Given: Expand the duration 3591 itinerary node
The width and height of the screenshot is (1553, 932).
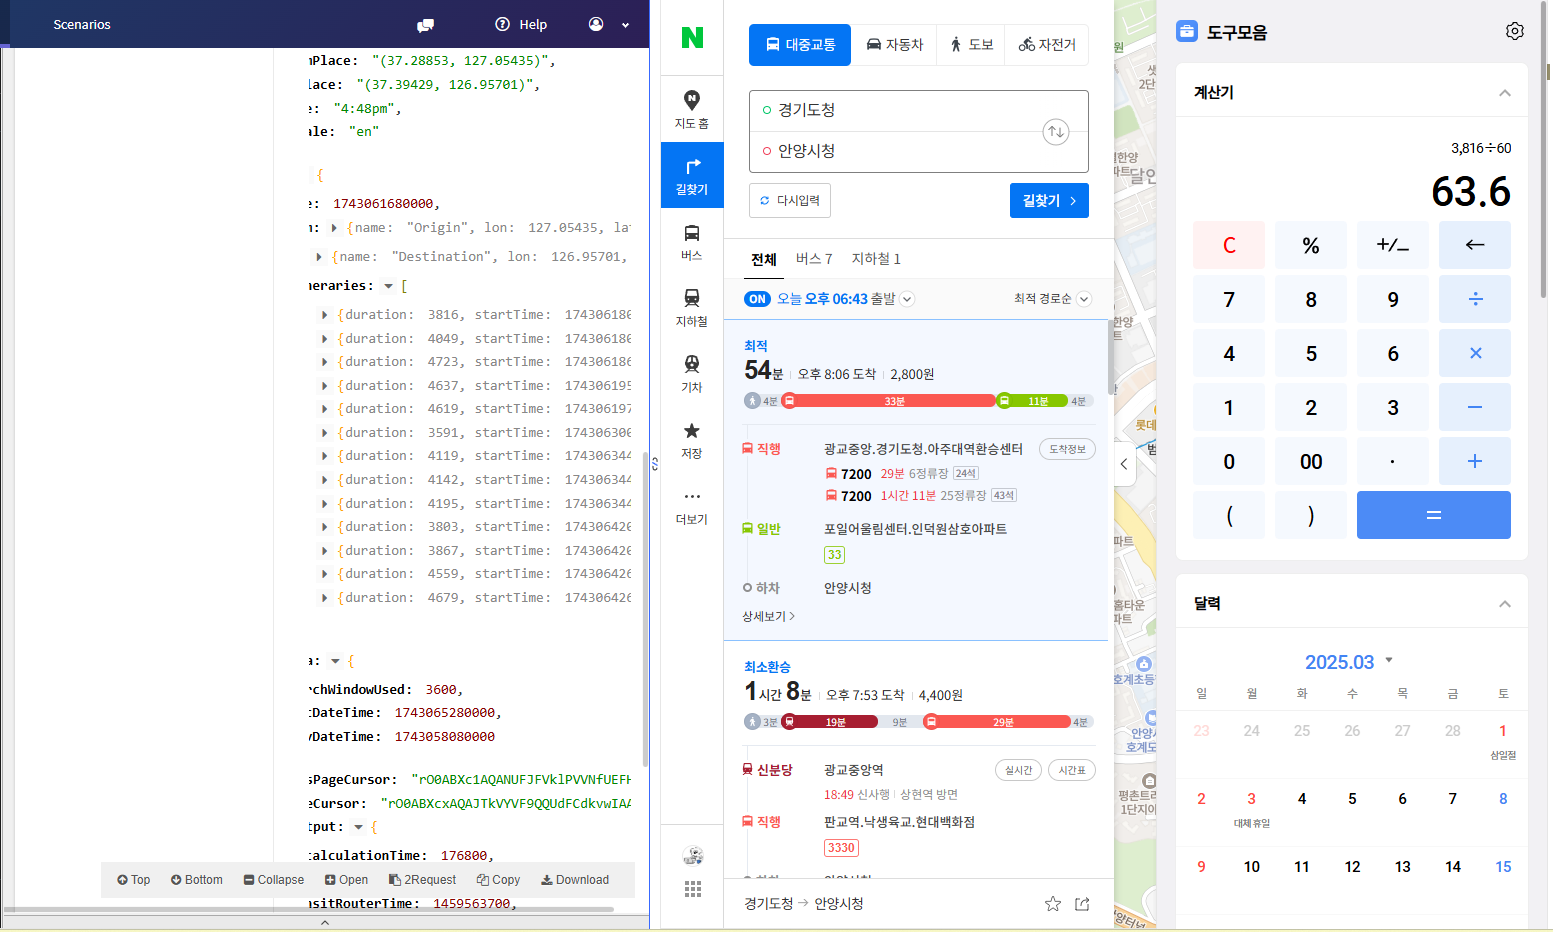Looking at the screenshot, I should 325,433.
